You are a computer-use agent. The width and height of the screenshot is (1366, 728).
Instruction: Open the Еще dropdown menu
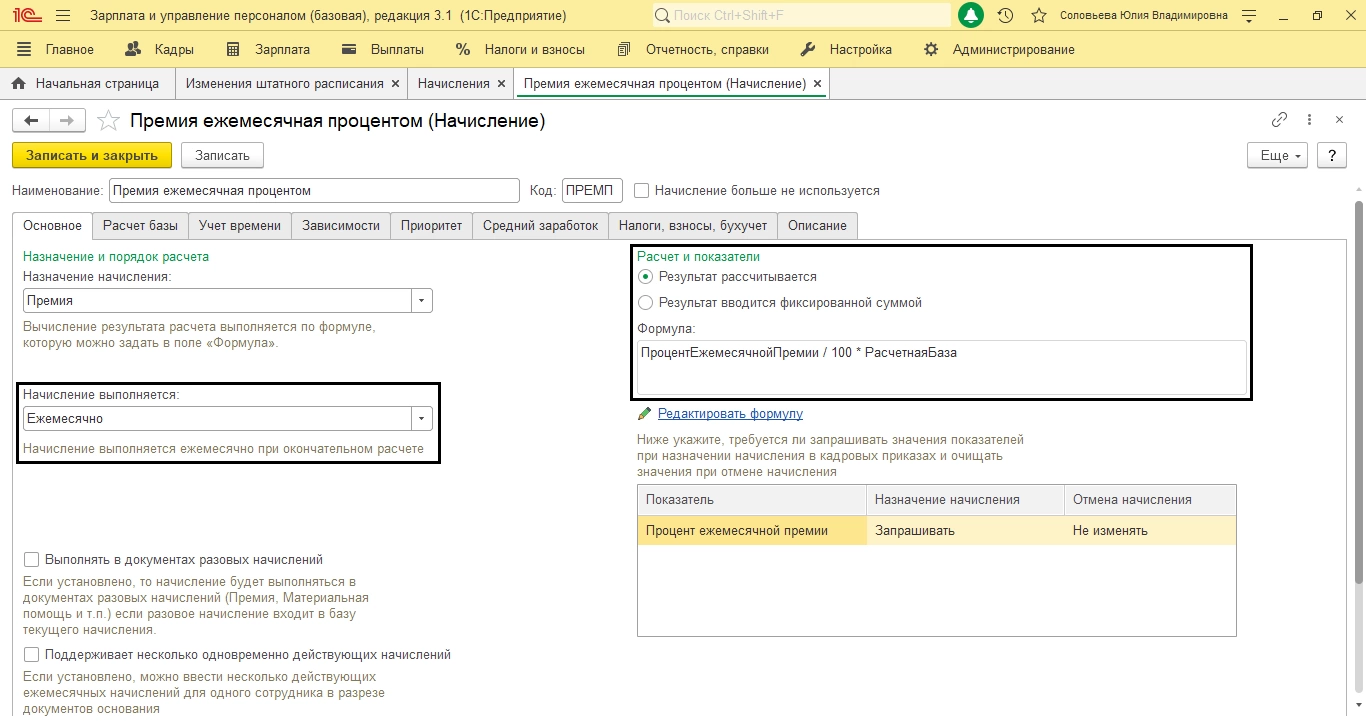(1278, 156)
